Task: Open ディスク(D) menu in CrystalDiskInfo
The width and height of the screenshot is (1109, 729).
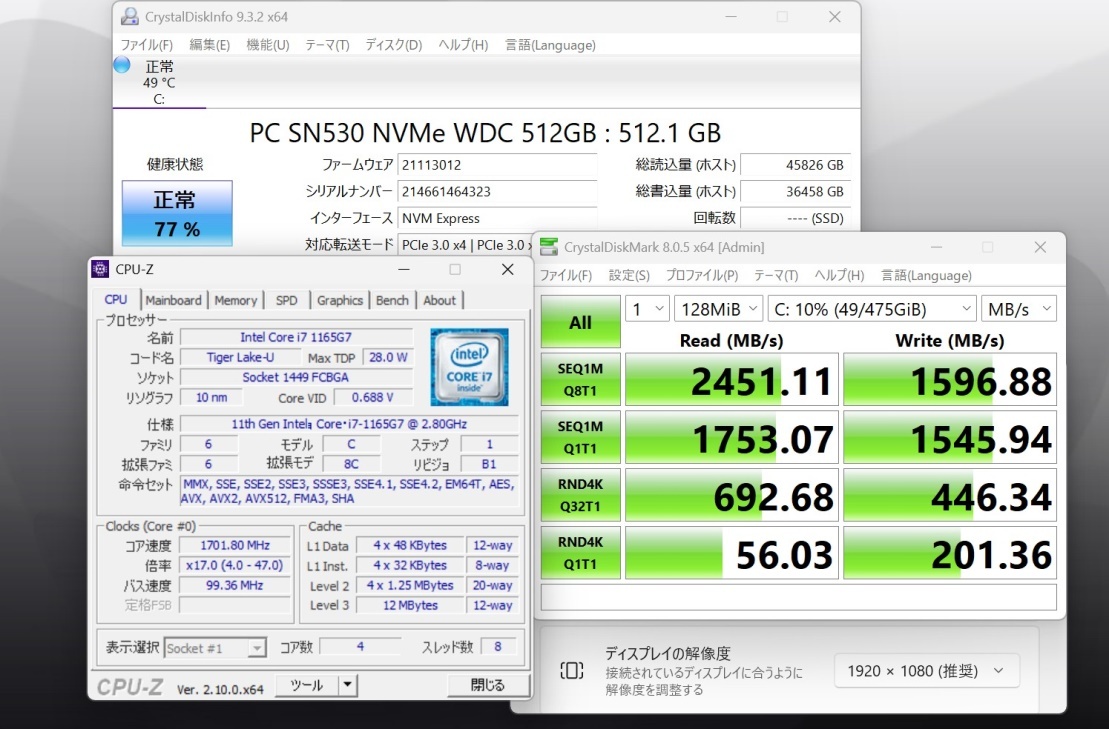Action: pos(393,45)
